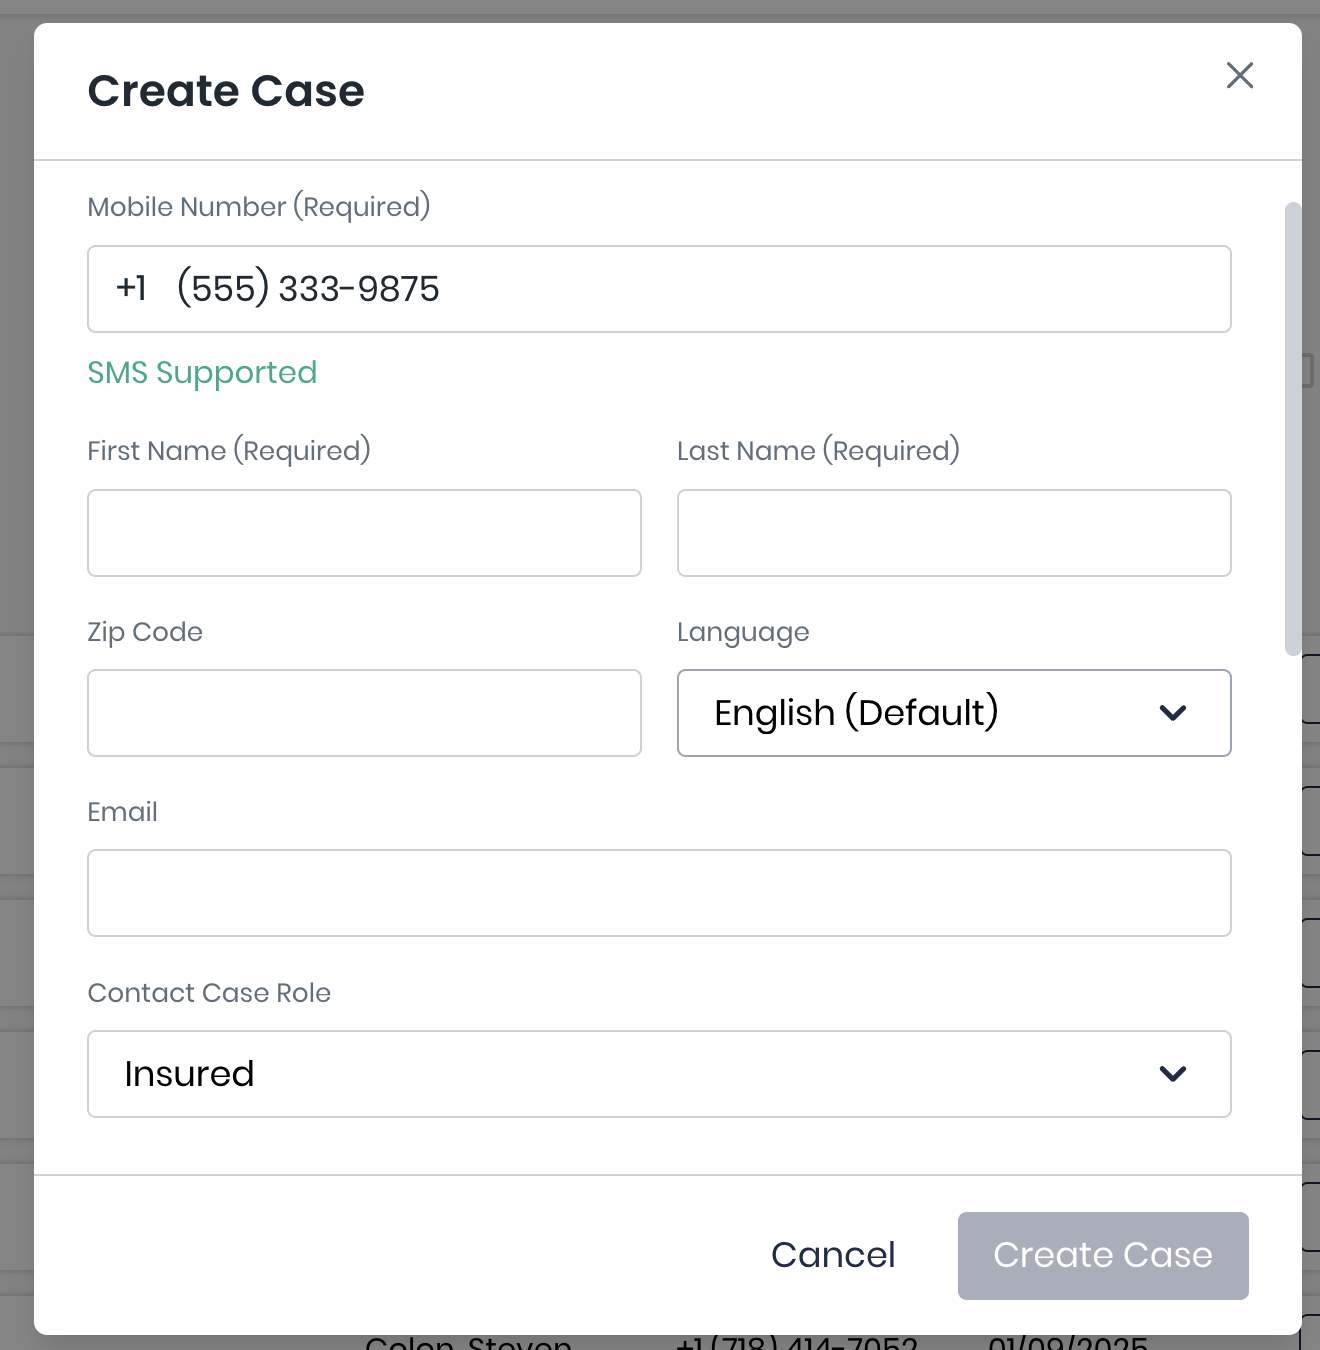Close the Create Case dialog with X
Image resolution: width=1320 pixels, height=1350 pixels.
tap(1239, 75)
